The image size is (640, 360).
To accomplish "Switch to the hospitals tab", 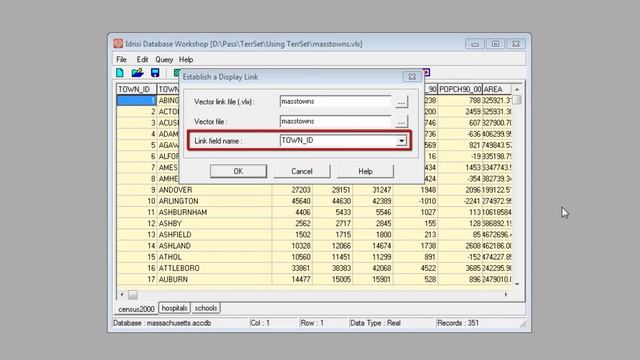I will 174,308.
